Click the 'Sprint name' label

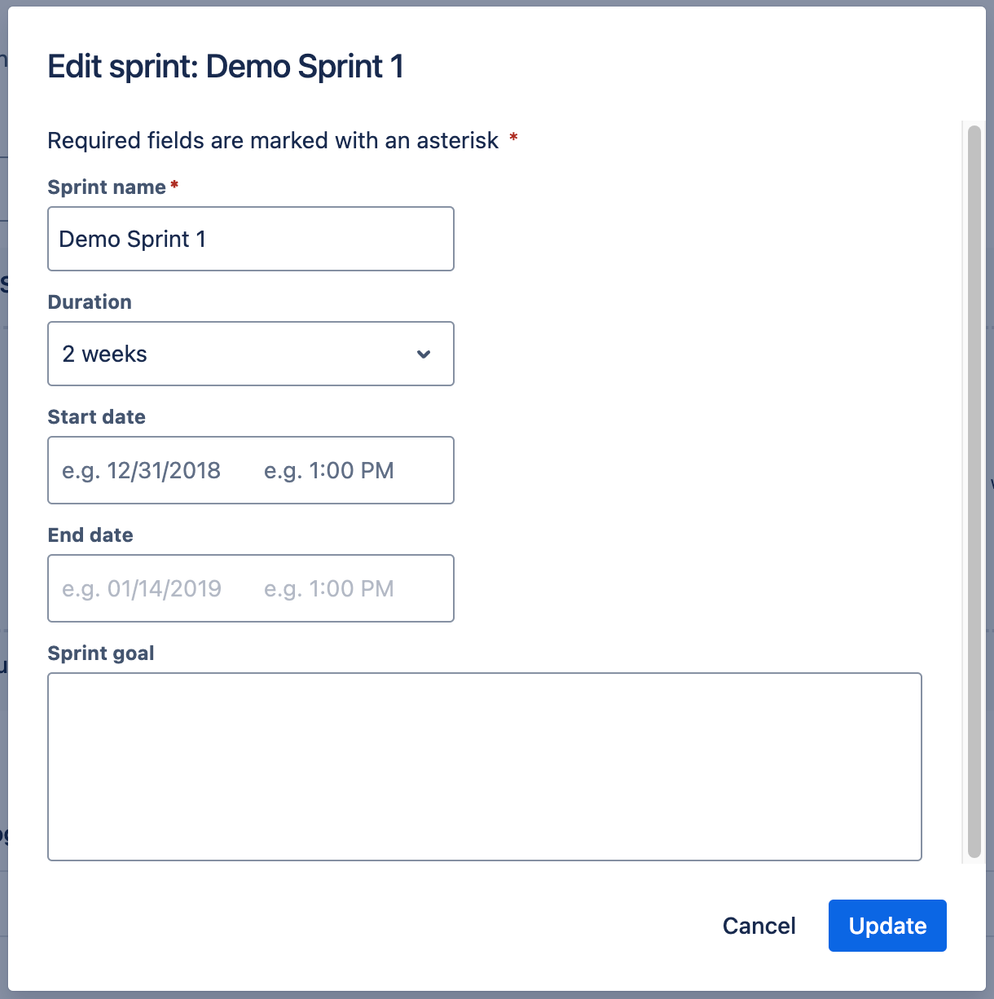[106, 187]
